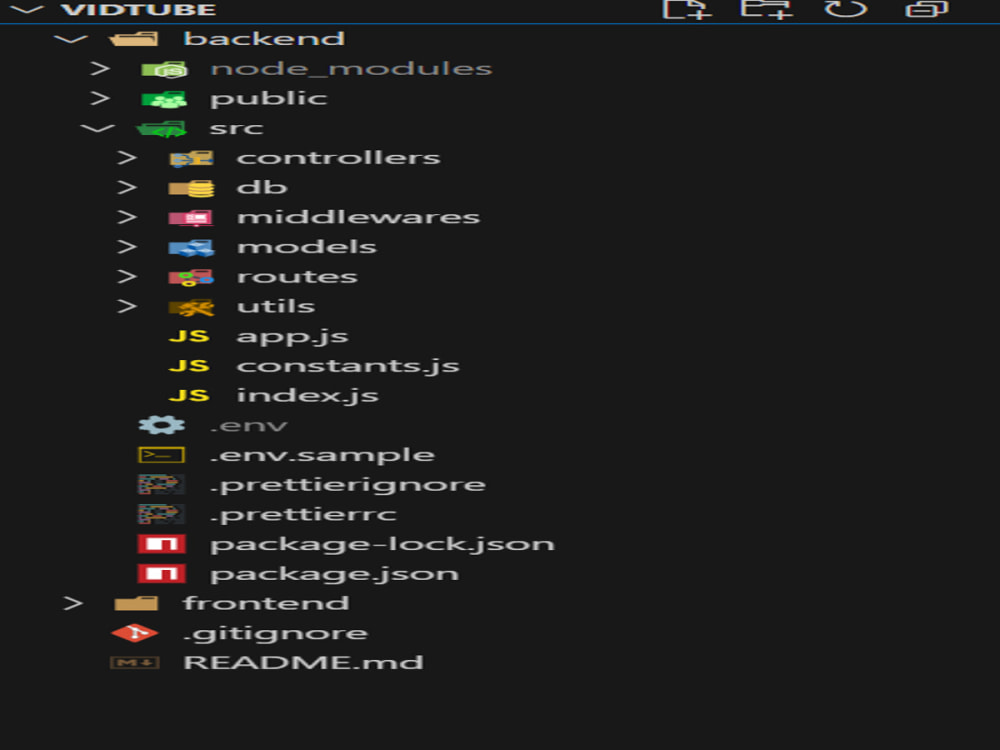Screen dimensions: 1000x750
Task: Select the backend folder name
Action: point(264,38)
